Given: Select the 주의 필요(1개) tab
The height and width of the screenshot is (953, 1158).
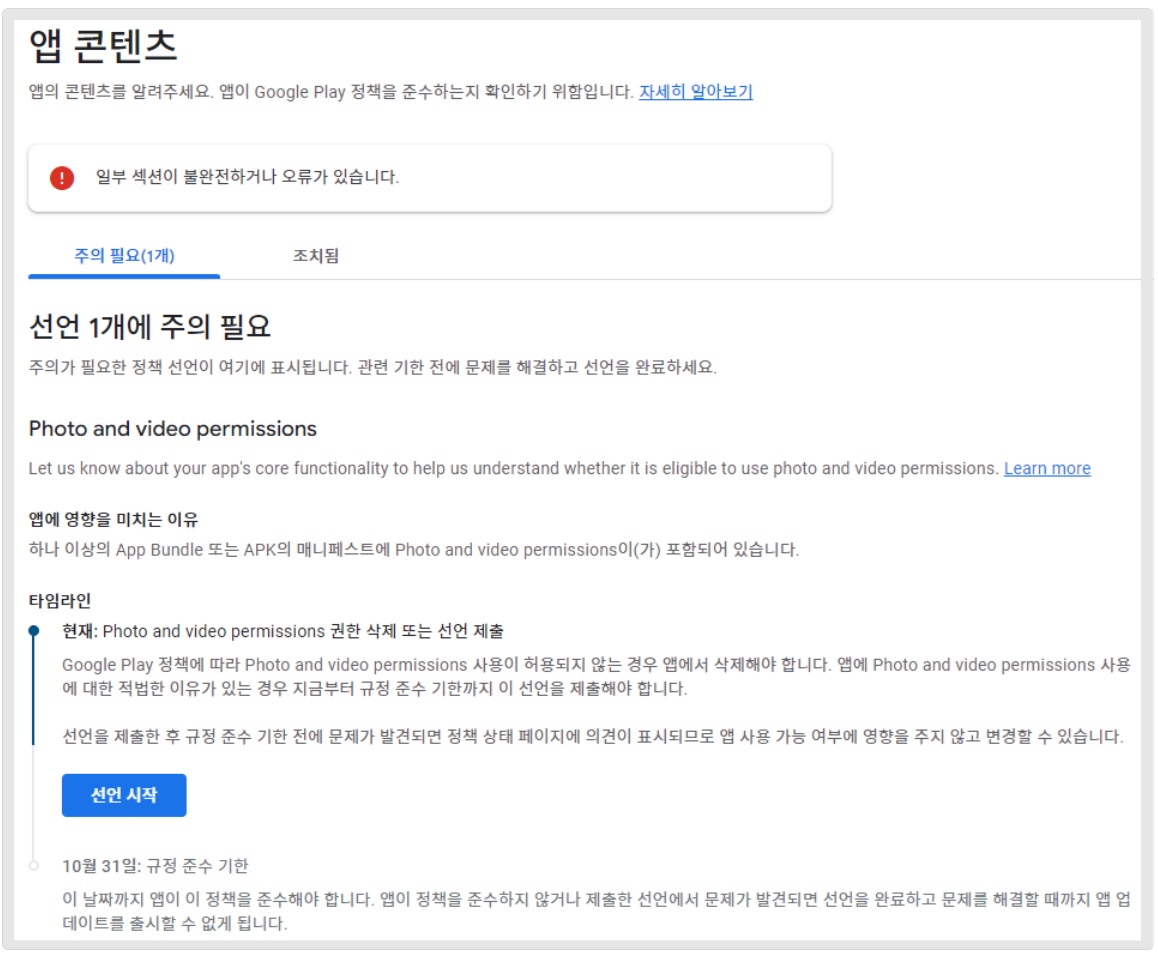Looking at the screenshot, I should pyautogui.click(x=124, y=256).
